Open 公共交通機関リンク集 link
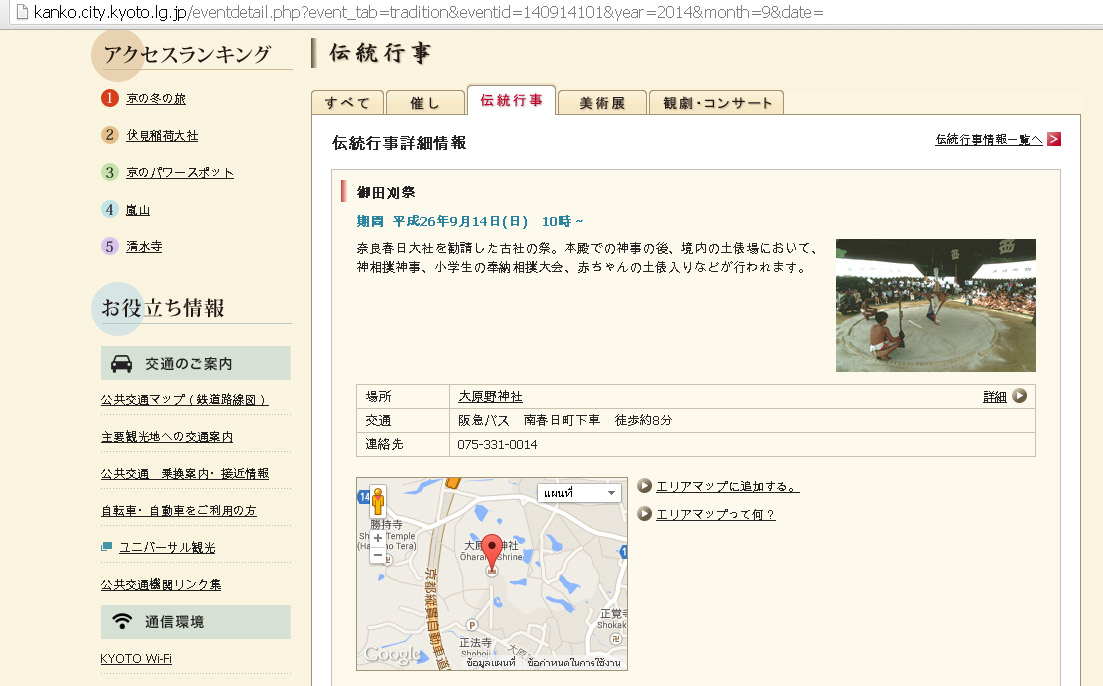Screen dimensions: 1103x686 (x=160, y=585)
